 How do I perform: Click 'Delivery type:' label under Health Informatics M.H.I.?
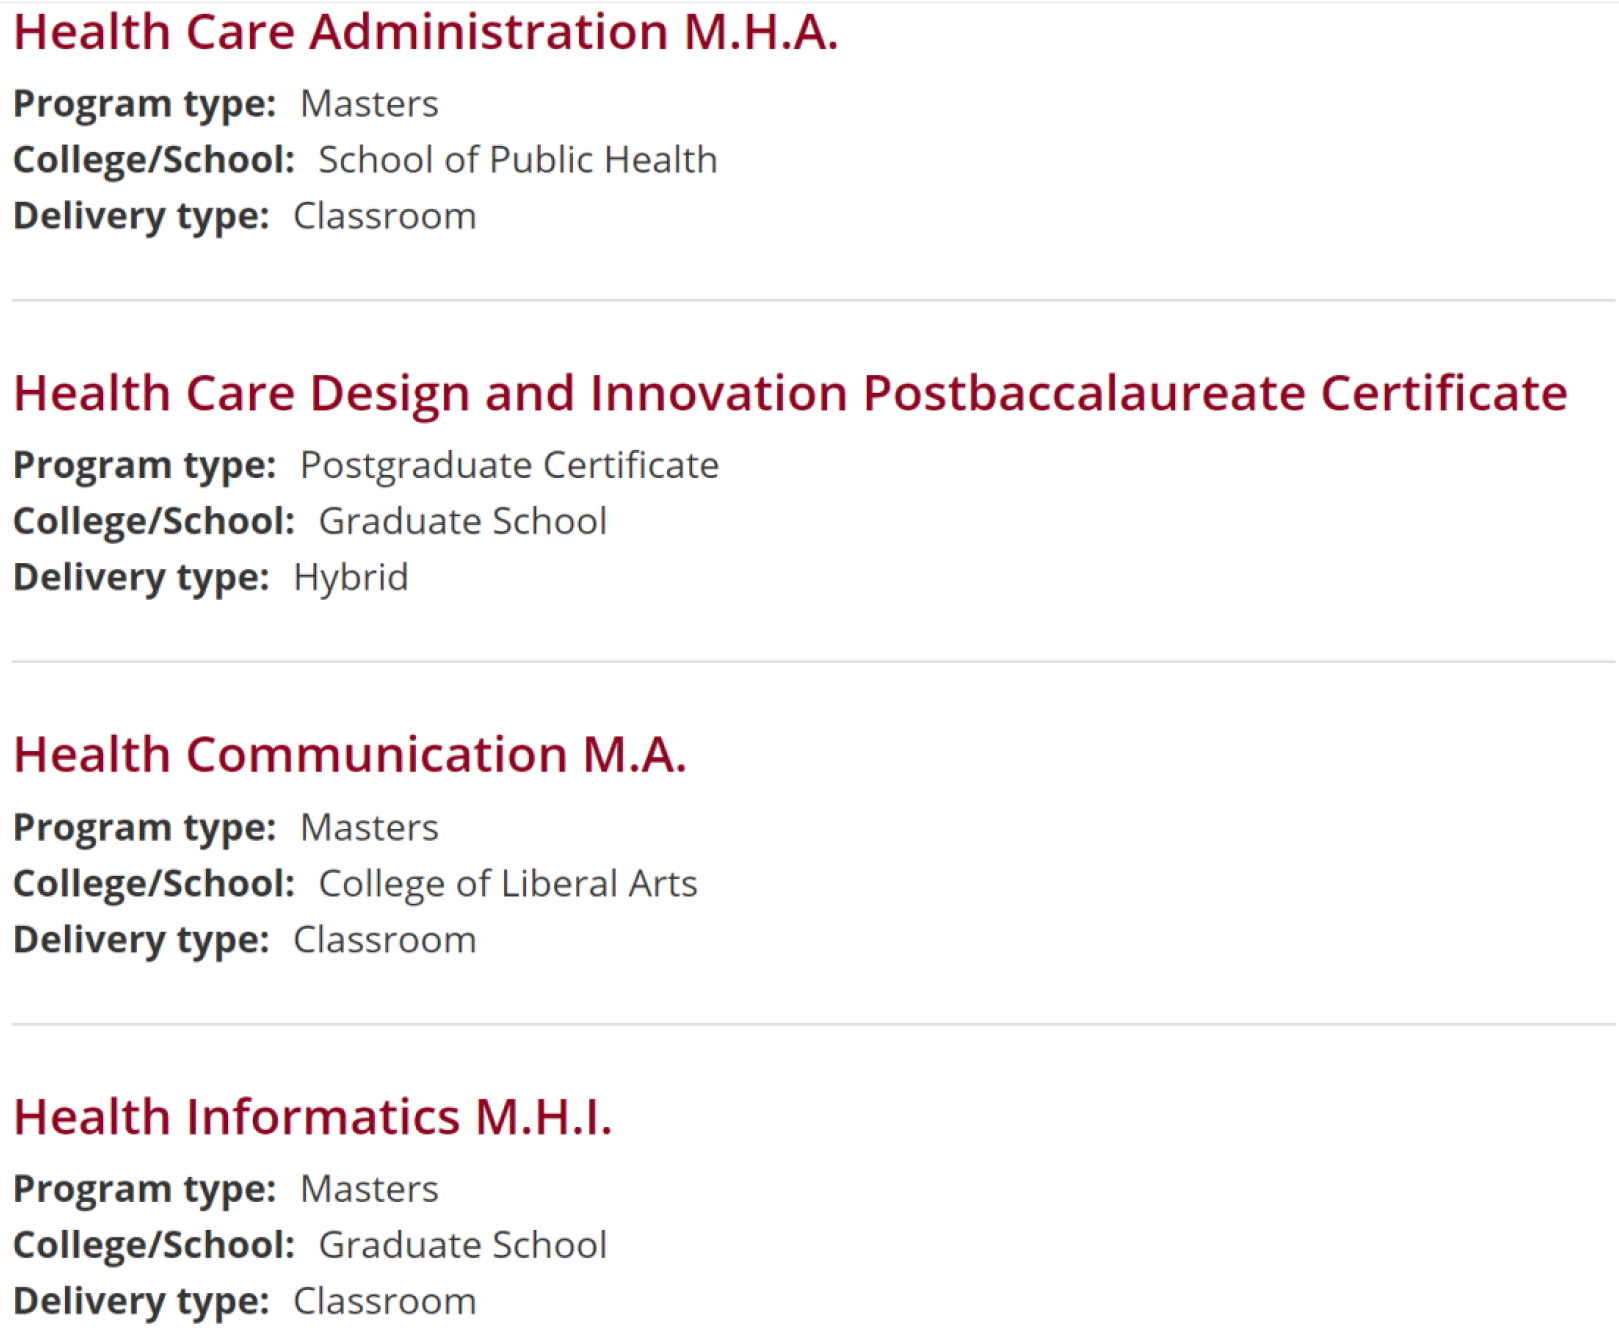click(141, 1301)
